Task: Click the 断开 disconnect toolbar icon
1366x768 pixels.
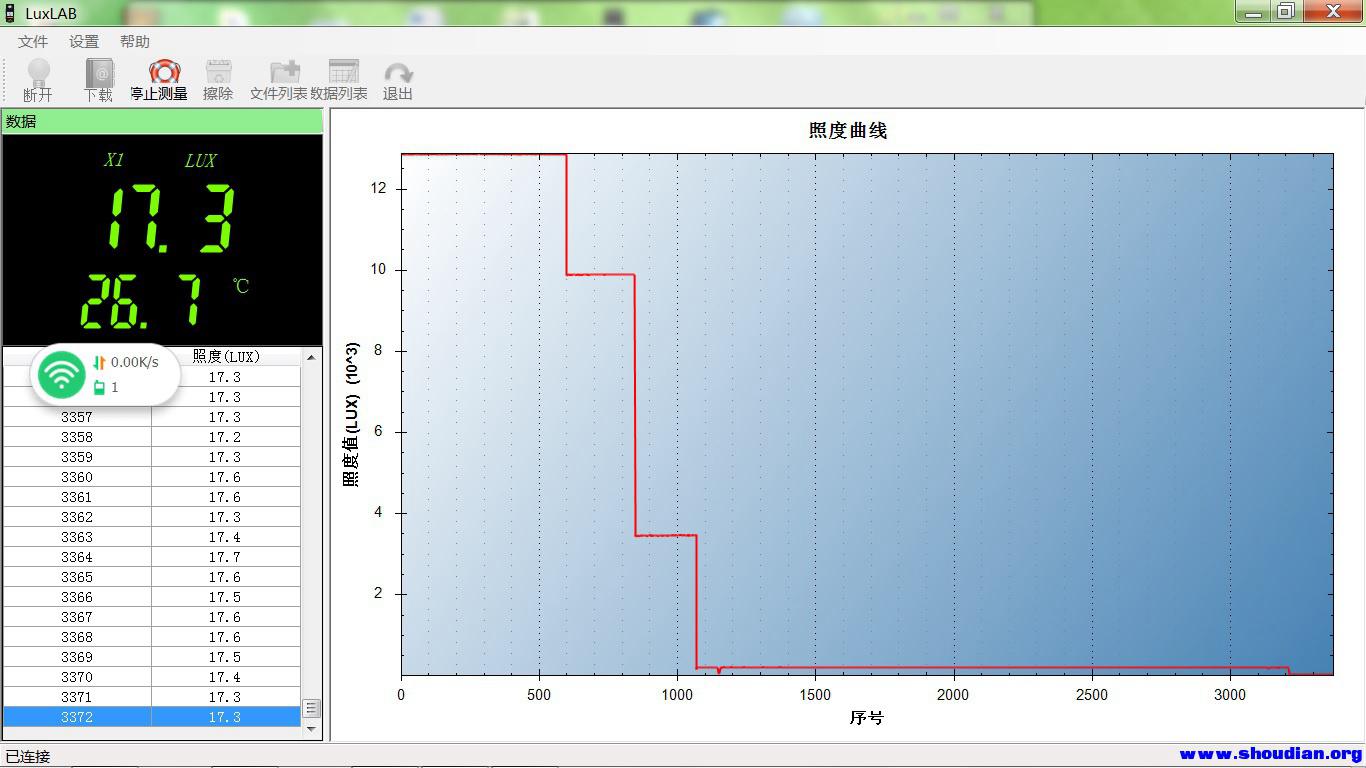Action: pyautogui.click(x=38, y=80)
